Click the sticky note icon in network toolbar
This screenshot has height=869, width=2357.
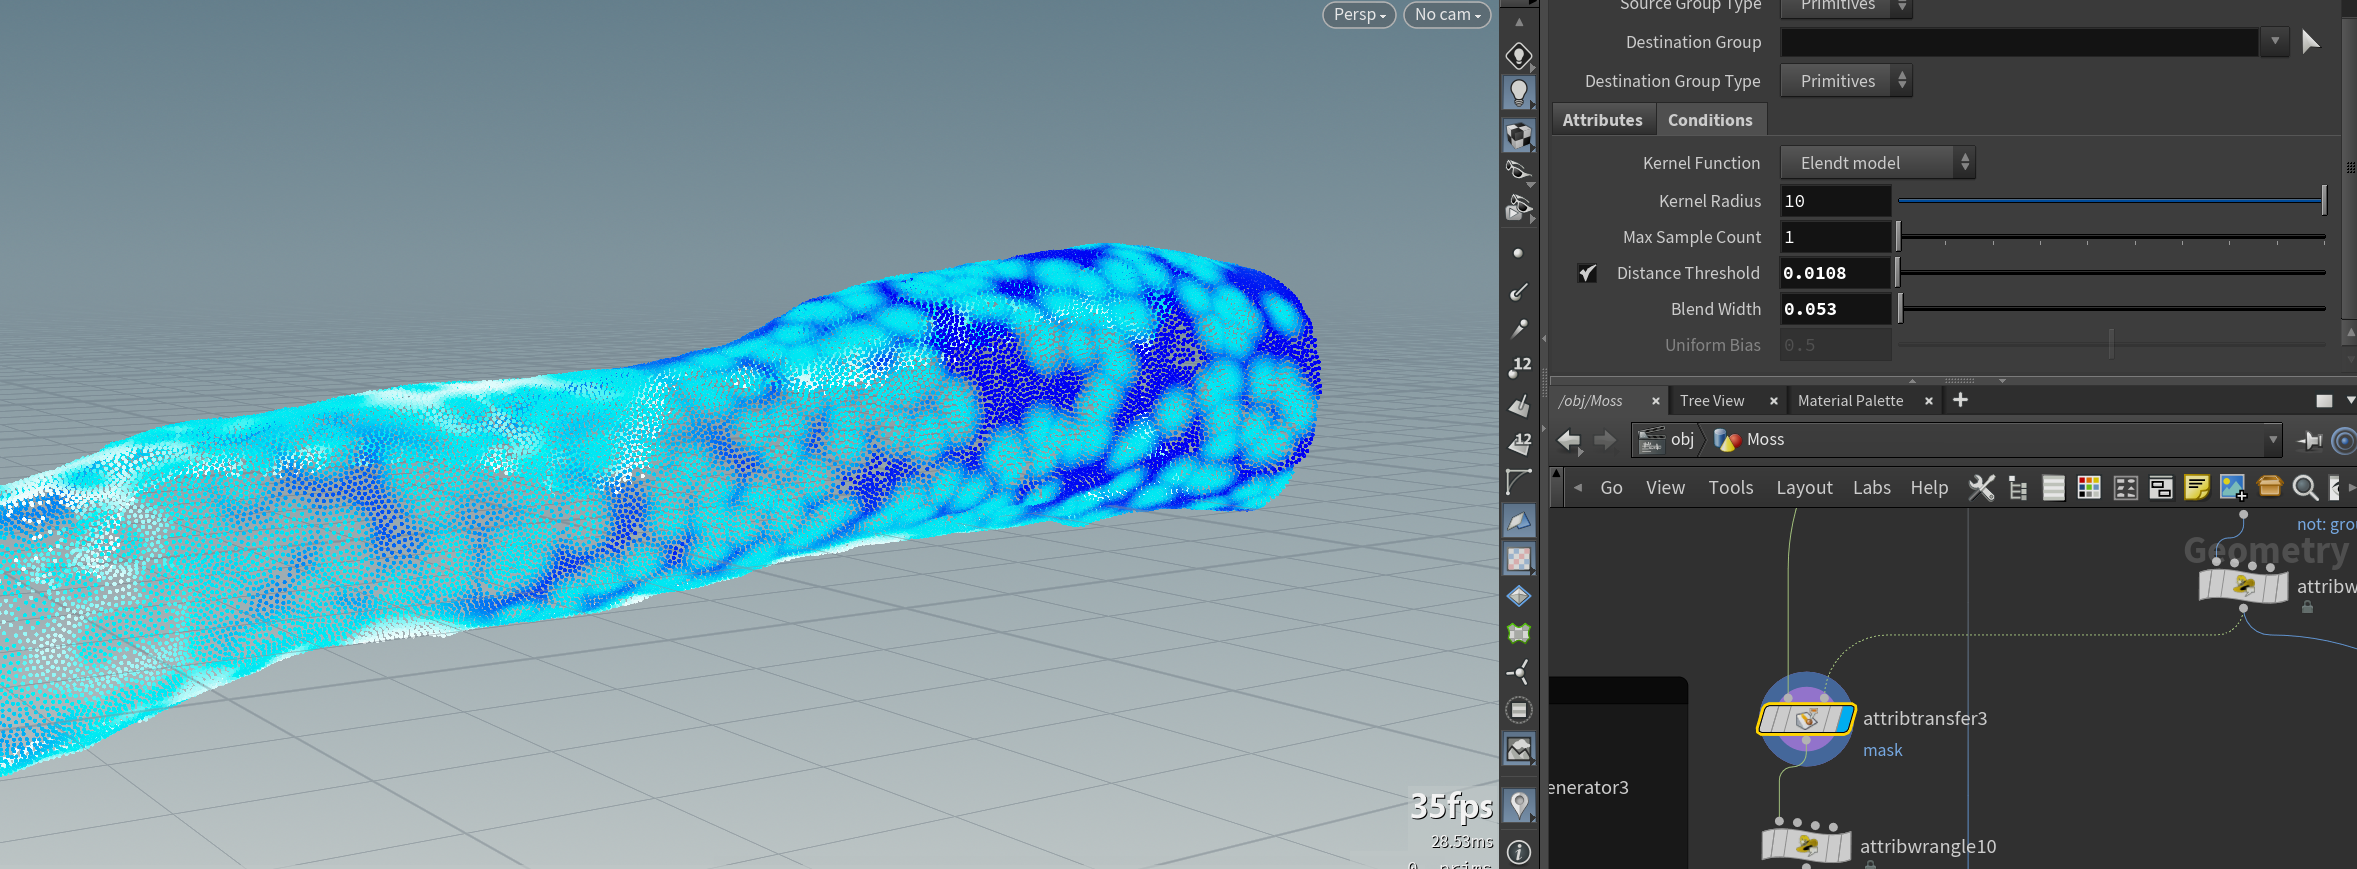click(x=2196, y=487)
